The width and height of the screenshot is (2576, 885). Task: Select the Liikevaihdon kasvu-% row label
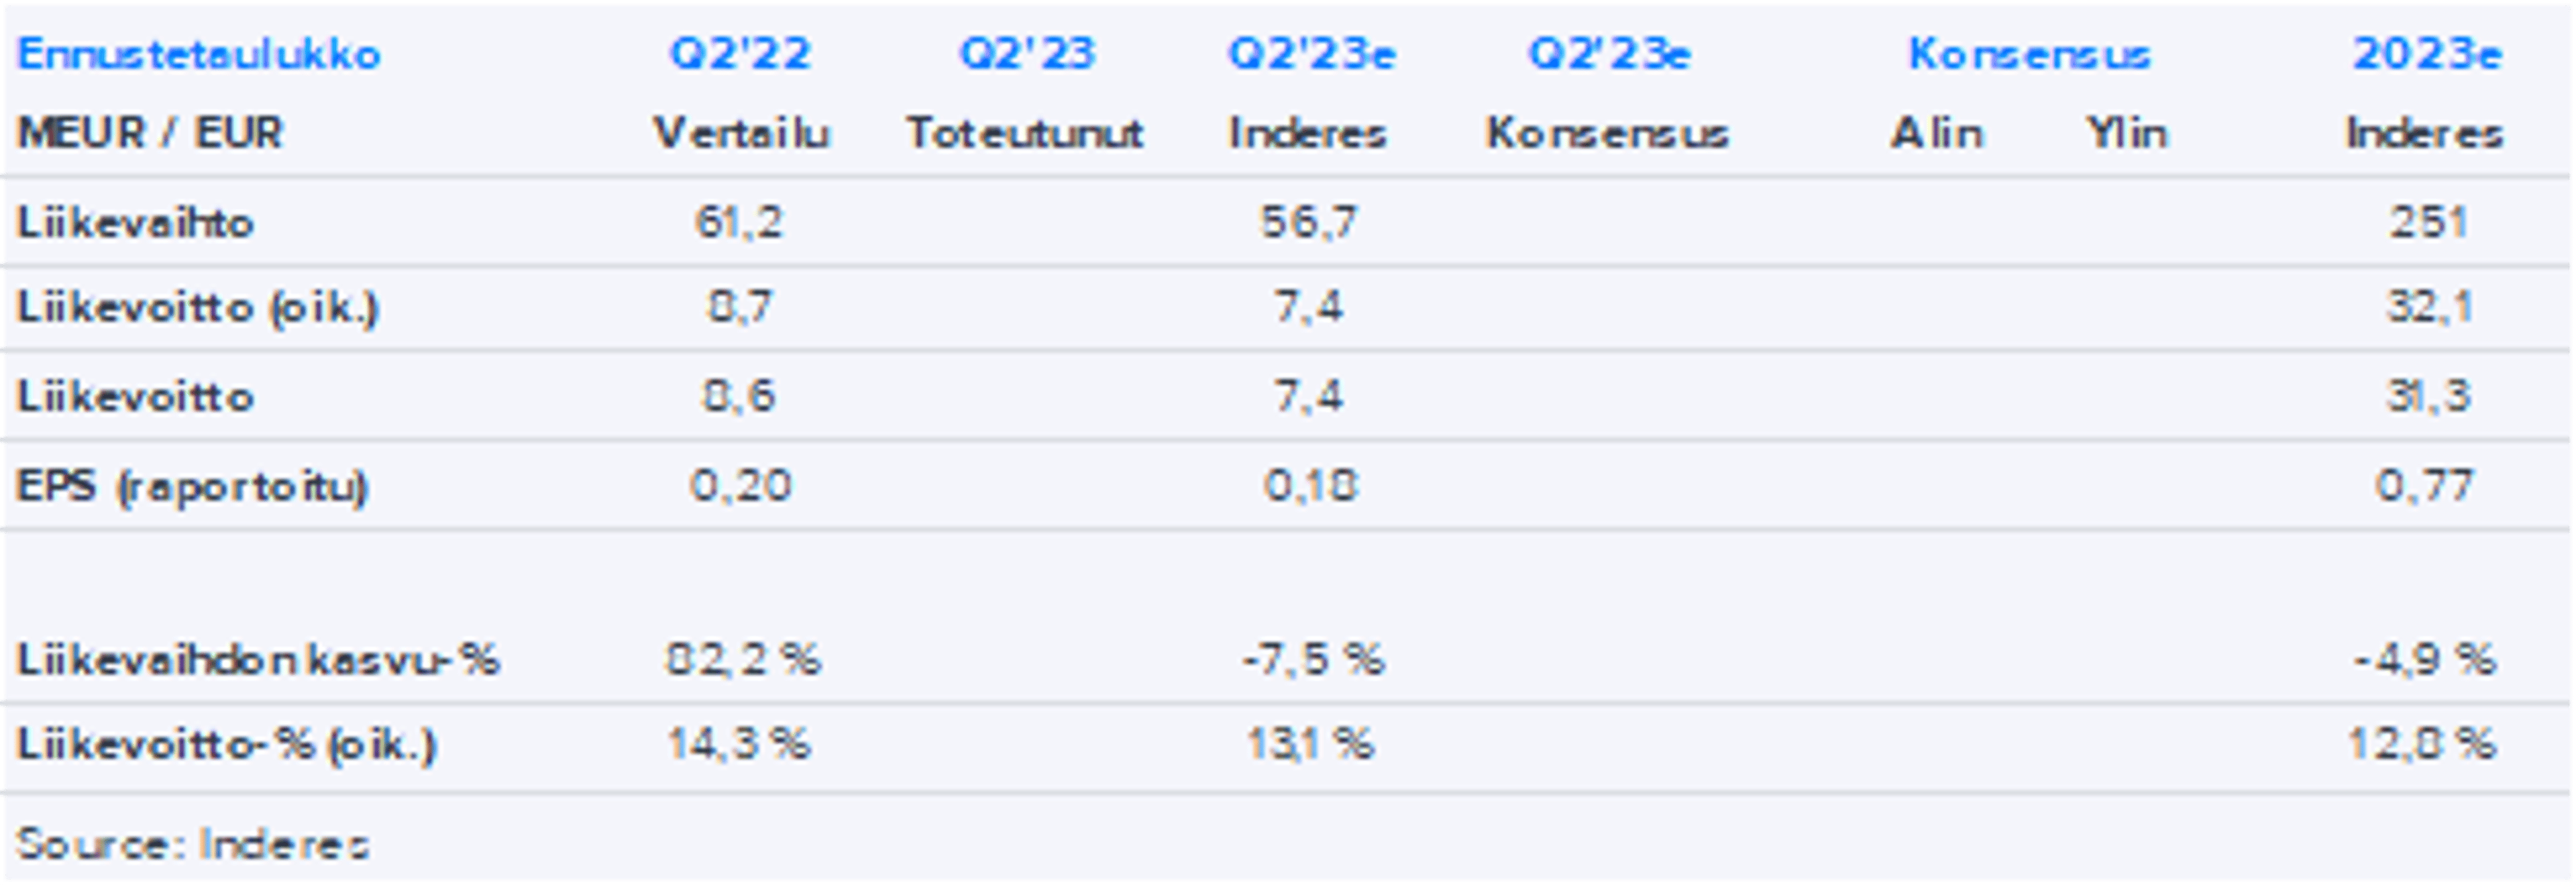257,660
